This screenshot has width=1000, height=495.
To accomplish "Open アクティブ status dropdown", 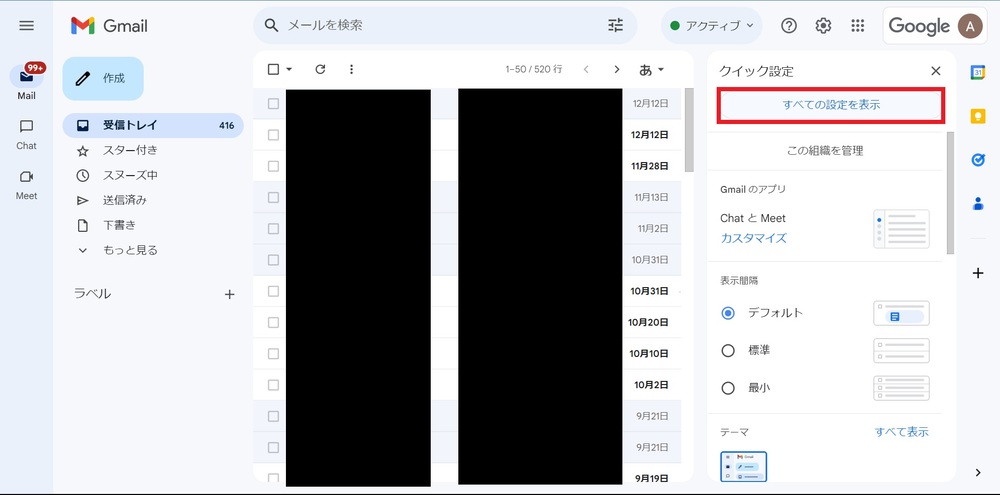I will click(x=712, y=26).
